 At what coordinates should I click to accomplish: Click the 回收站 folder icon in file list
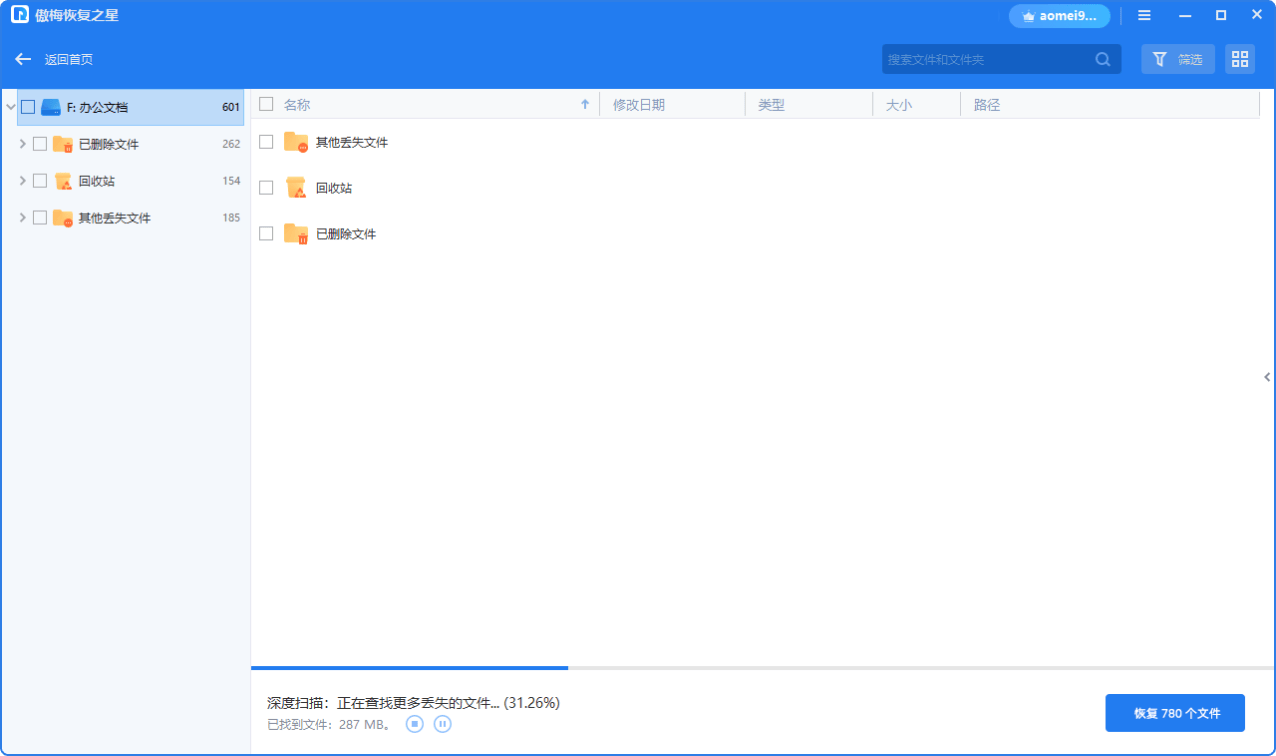(295, 187)
